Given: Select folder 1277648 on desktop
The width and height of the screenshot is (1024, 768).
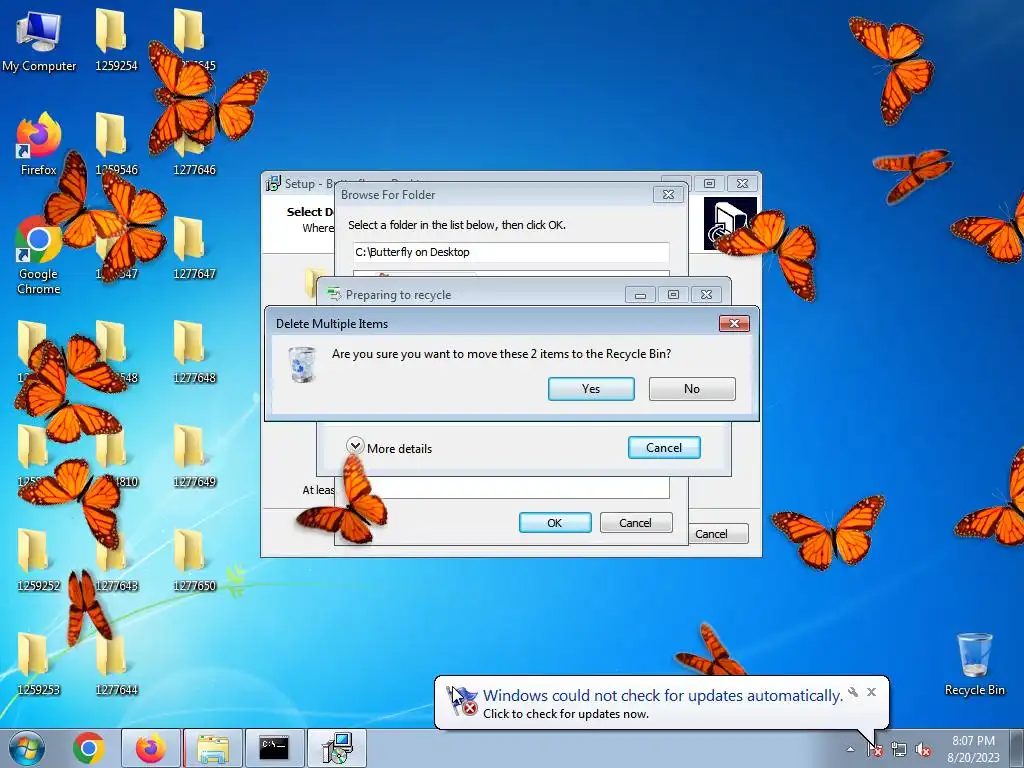Looking at the screenshot, I should (x=194, y=352).
